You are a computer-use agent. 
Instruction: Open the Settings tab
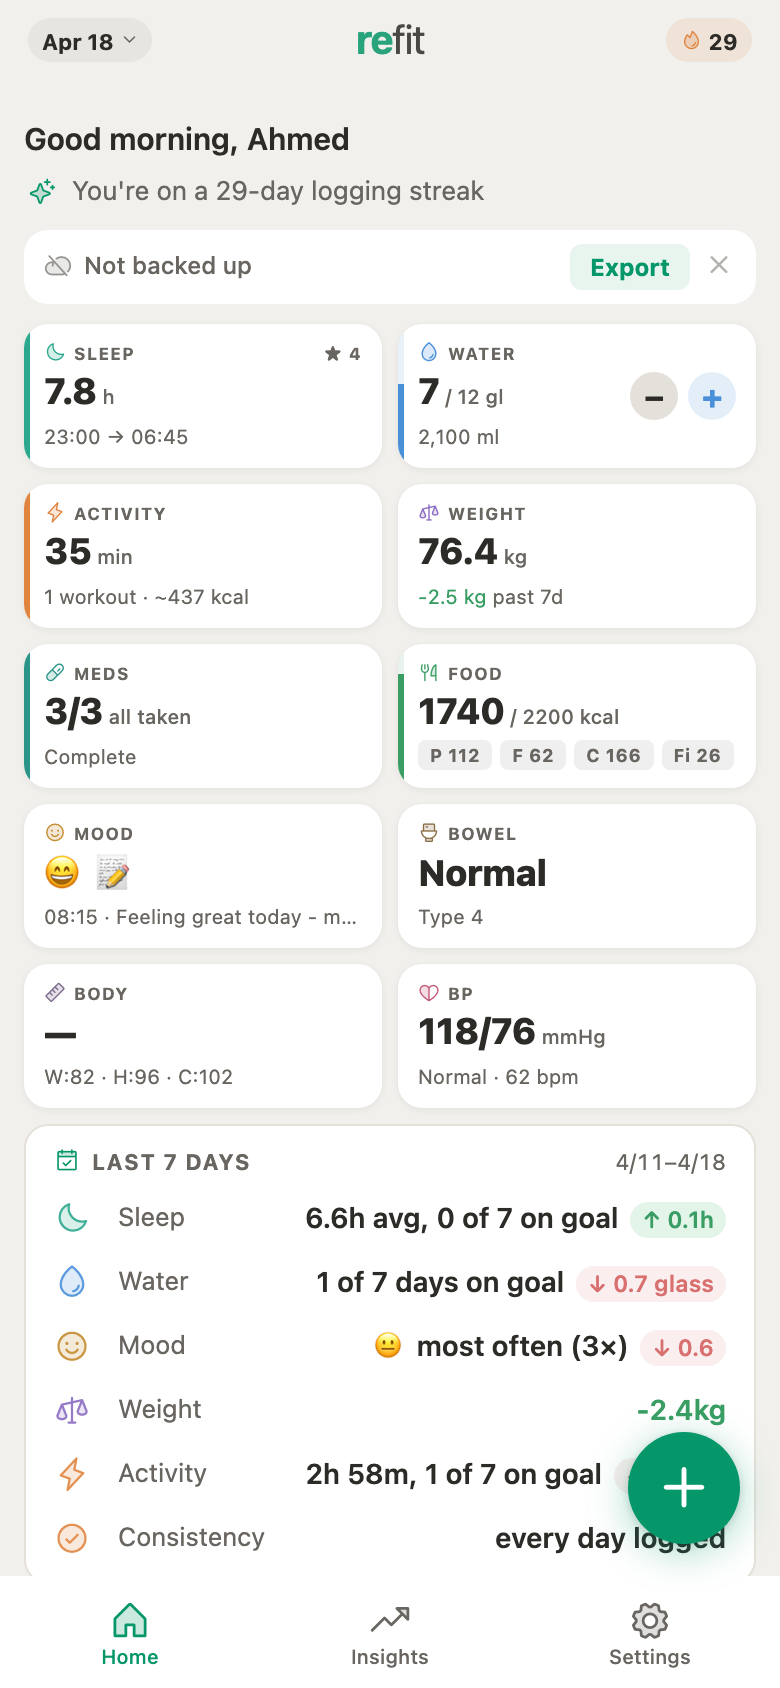tap(649, 1636)
